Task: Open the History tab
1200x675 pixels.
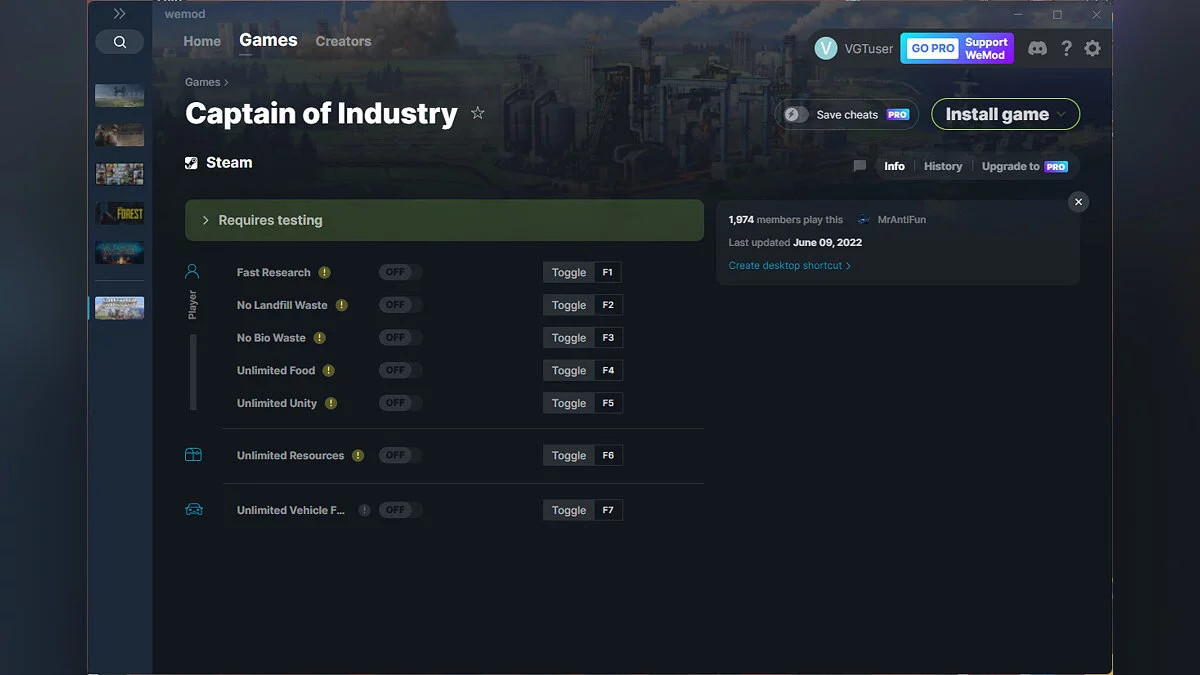Action: coord(943,166)
